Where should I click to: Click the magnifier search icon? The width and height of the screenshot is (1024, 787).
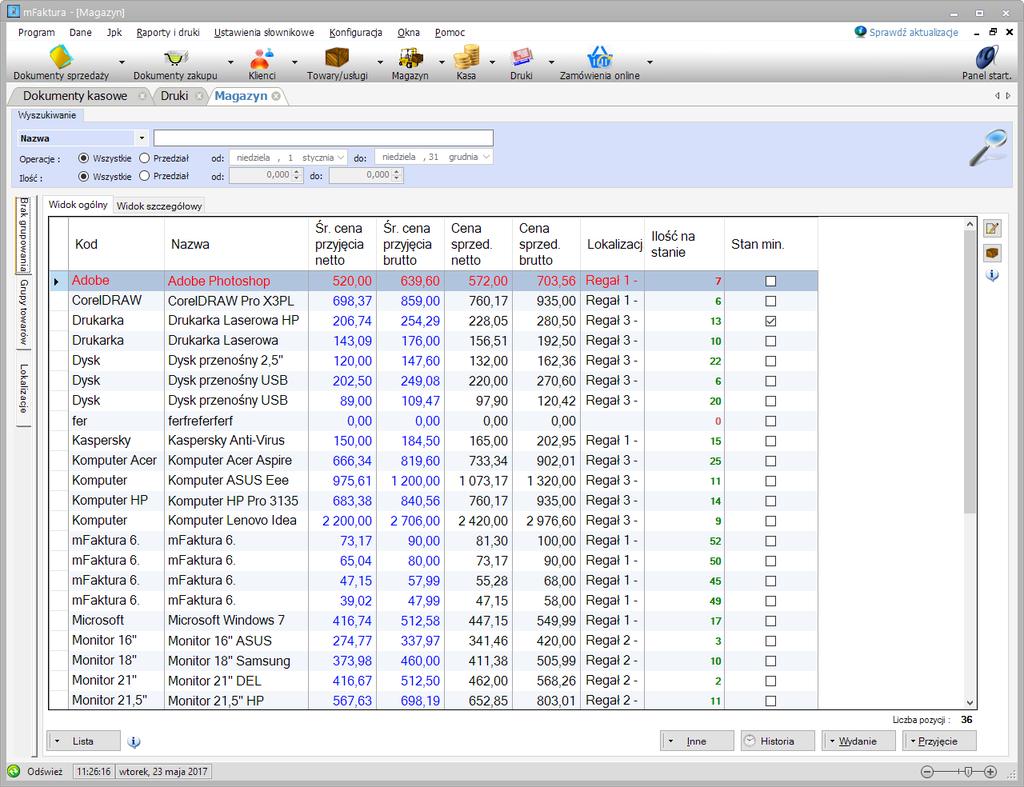click(988, 148)
